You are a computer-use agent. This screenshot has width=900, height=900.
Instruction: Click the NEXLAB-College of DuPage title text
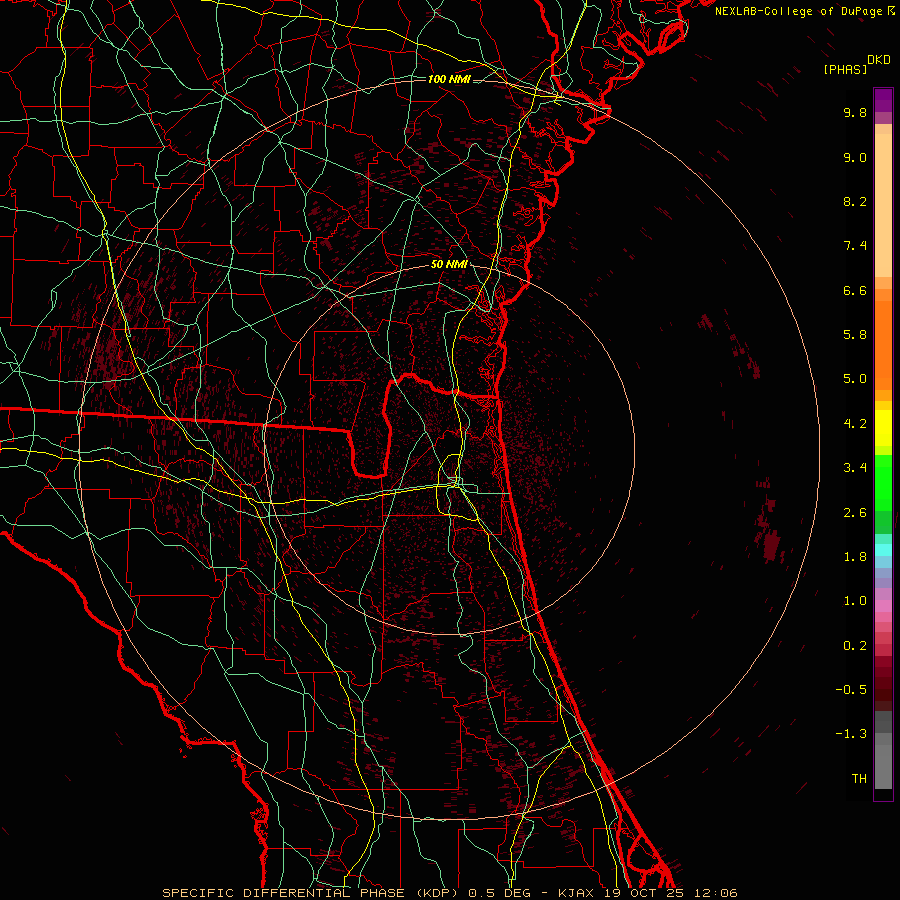pyautogui.click(x=799, y=10)
